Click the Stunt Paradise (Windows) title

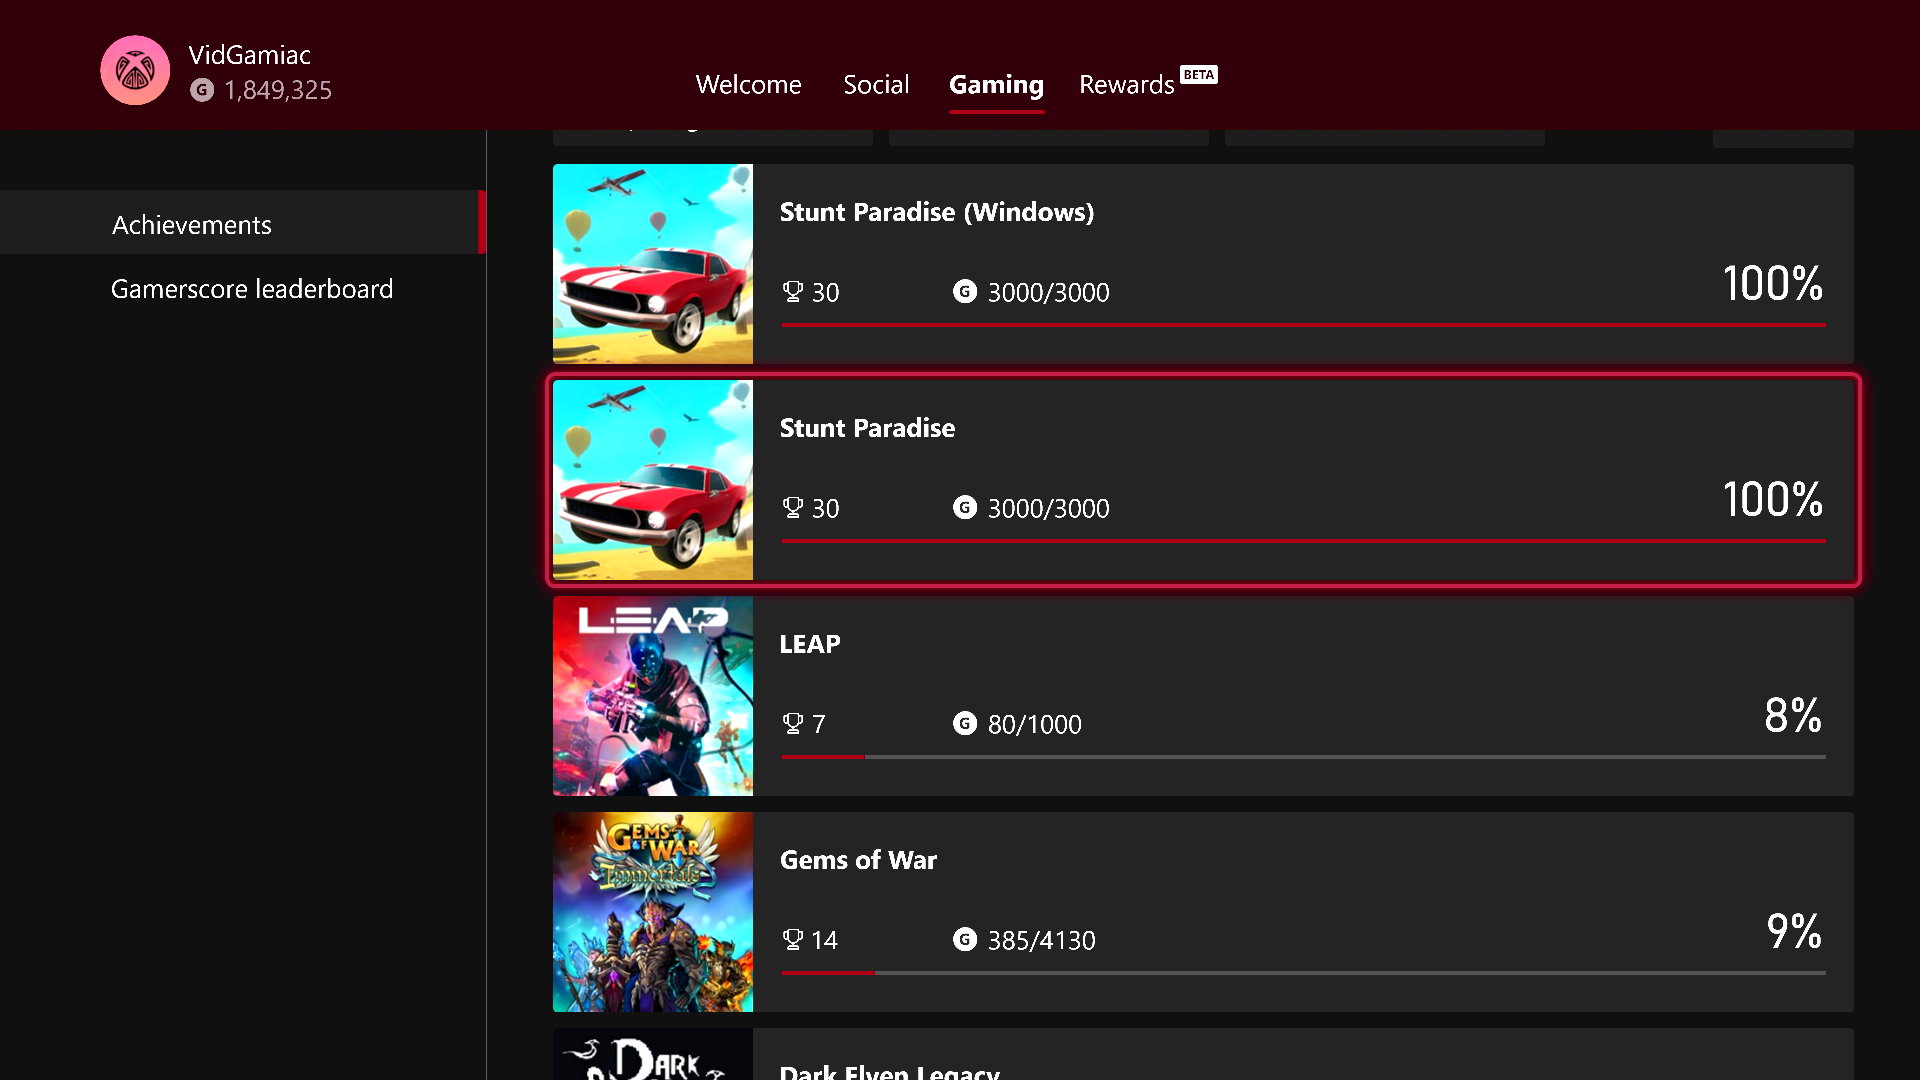tap(936, 212)
